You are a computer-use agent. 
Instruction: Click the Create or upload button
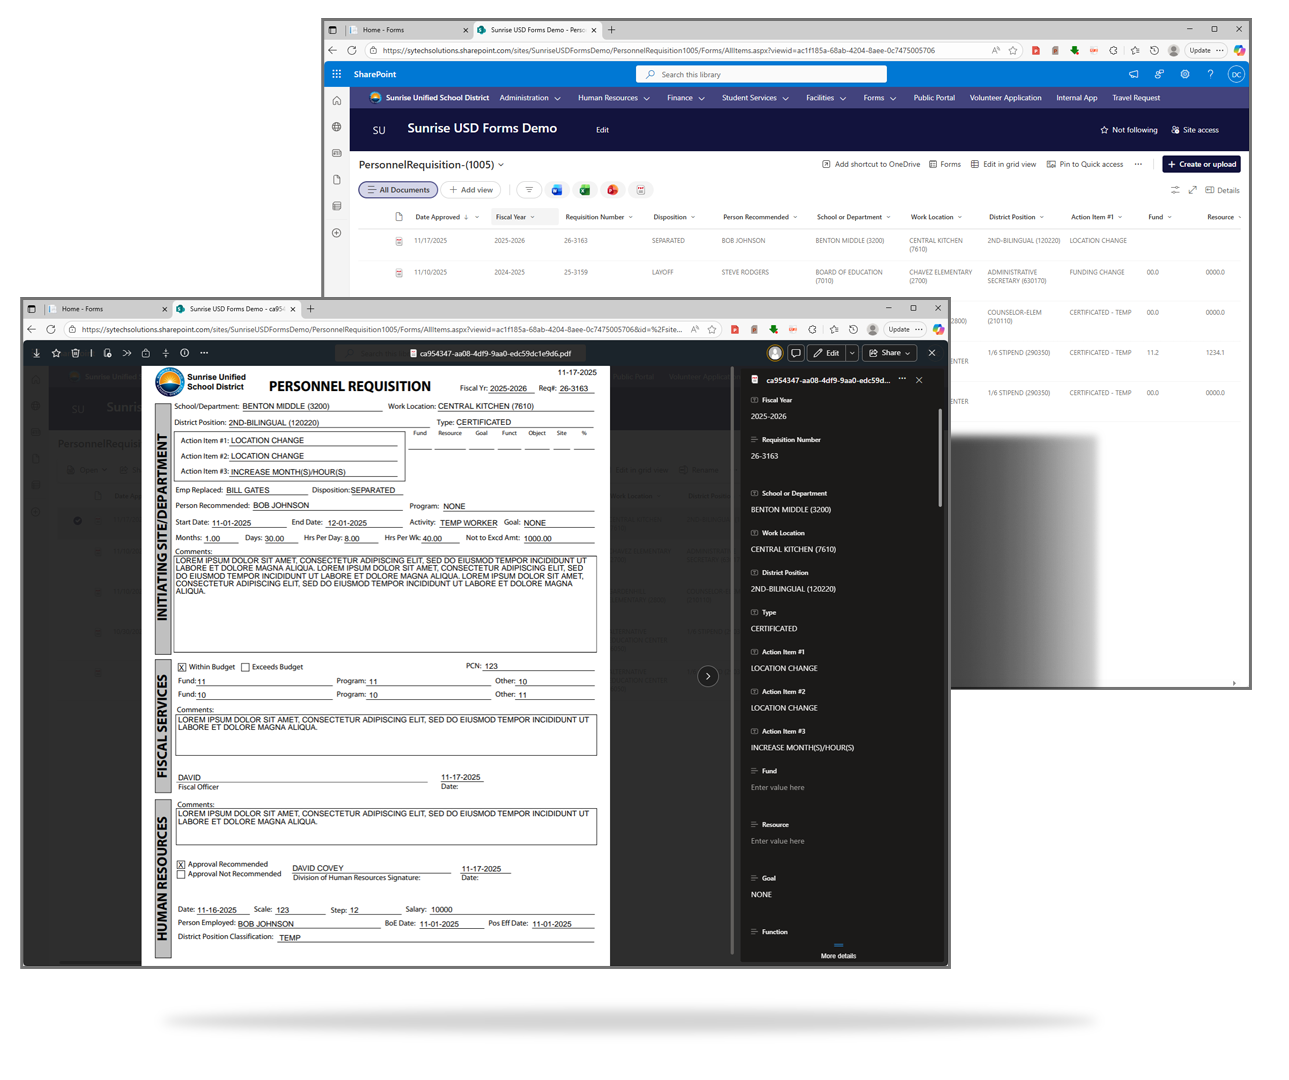1202,164
